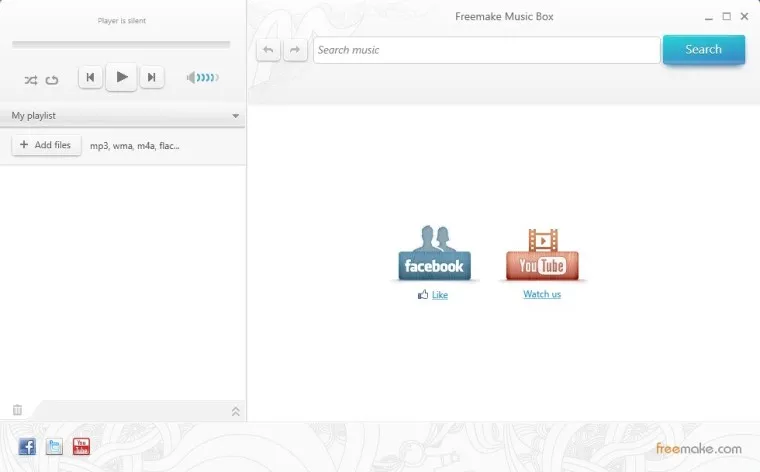The height and width of the screenshot is (472, 760).
Task: Open the Twitter icon in the footer
Action: pos(54,446)
